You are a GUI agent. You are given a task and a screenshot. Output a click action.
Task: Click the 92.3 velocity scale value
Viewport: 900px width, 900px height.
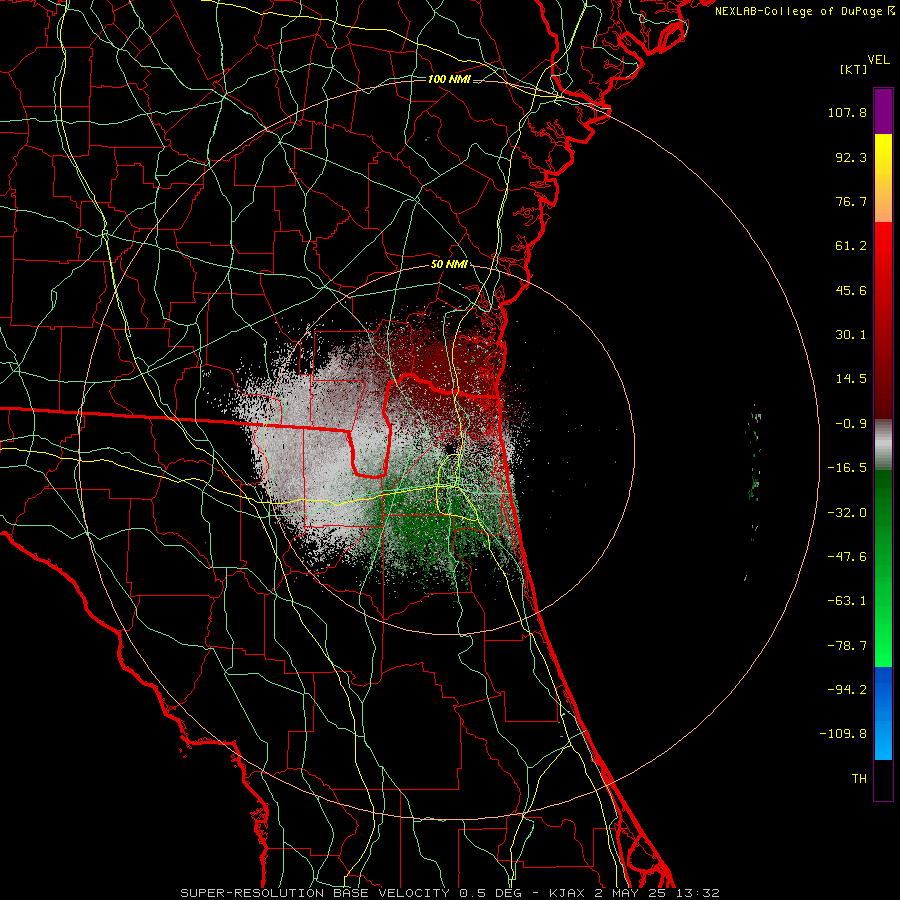851,157
